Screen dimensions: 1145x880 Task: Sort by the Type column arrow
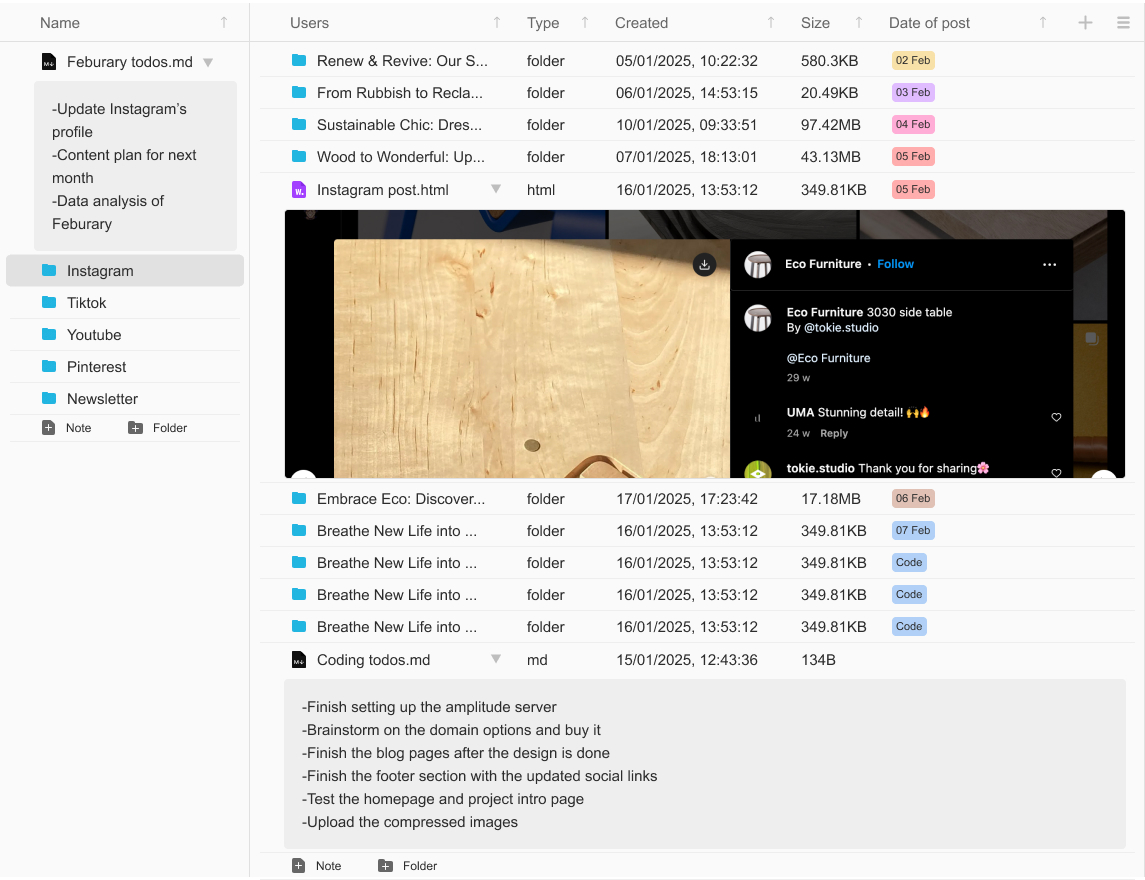pyautogui.click(x=585, y=23)
